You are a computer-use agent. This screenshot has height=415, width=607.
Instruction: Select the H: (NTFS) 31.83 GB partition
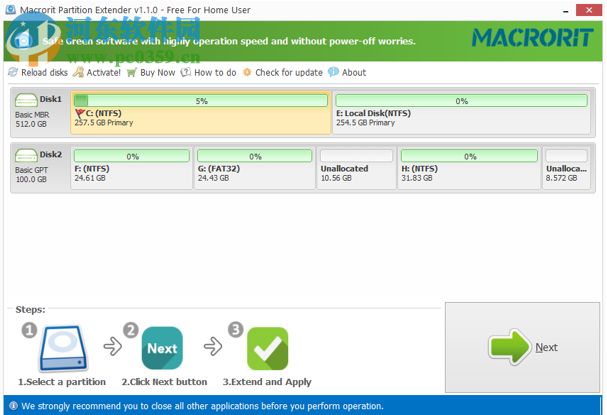469,168
